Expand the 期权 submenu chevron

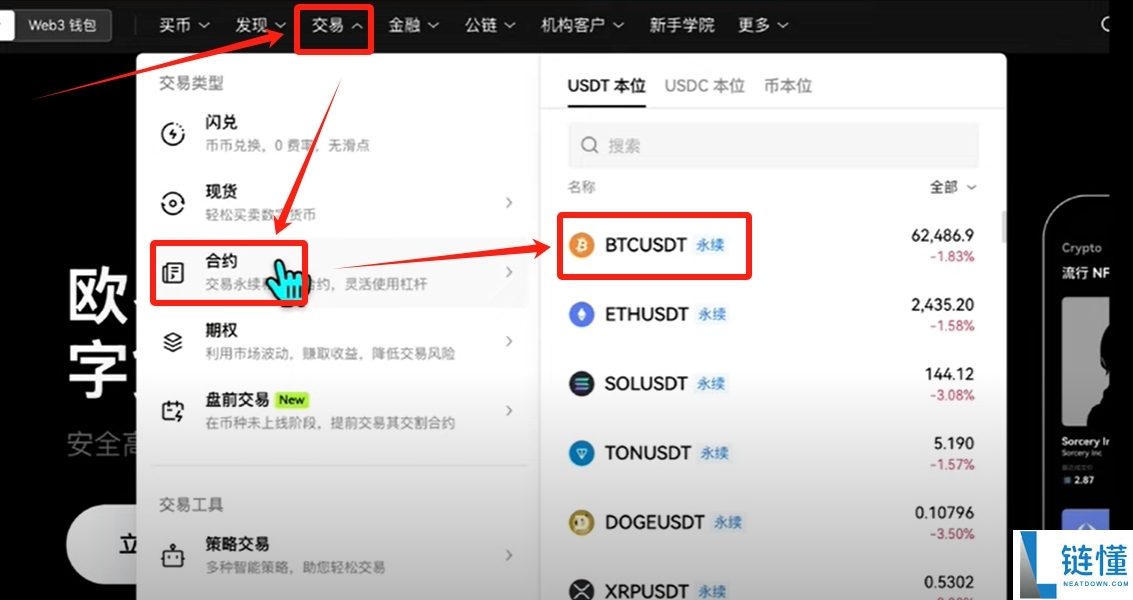509,341
